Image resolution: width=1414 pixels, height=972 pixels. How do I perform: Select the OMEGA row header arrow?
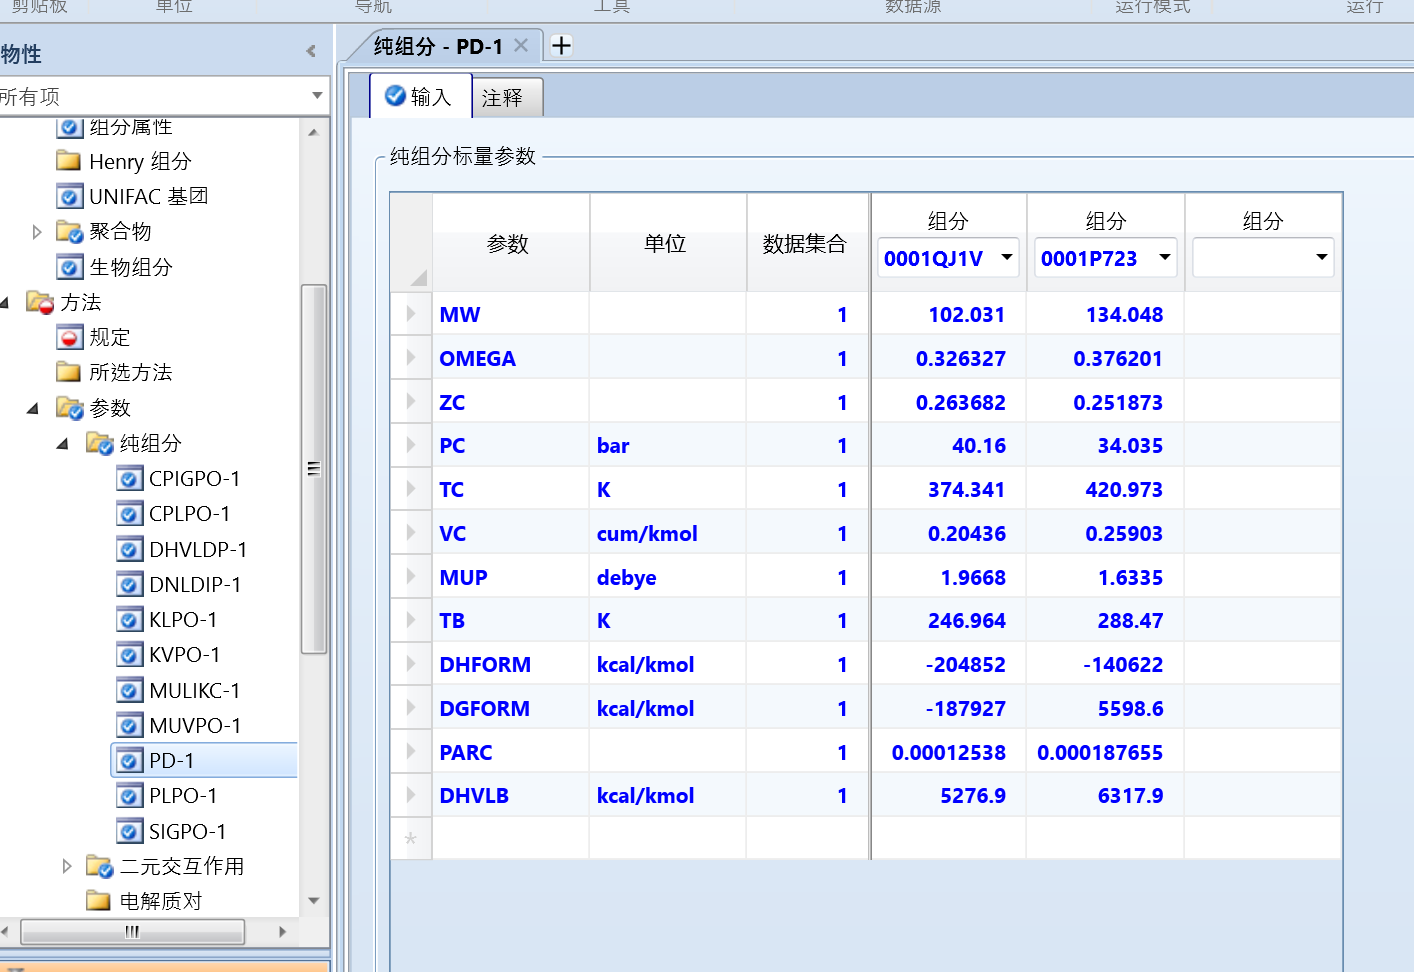411,358
